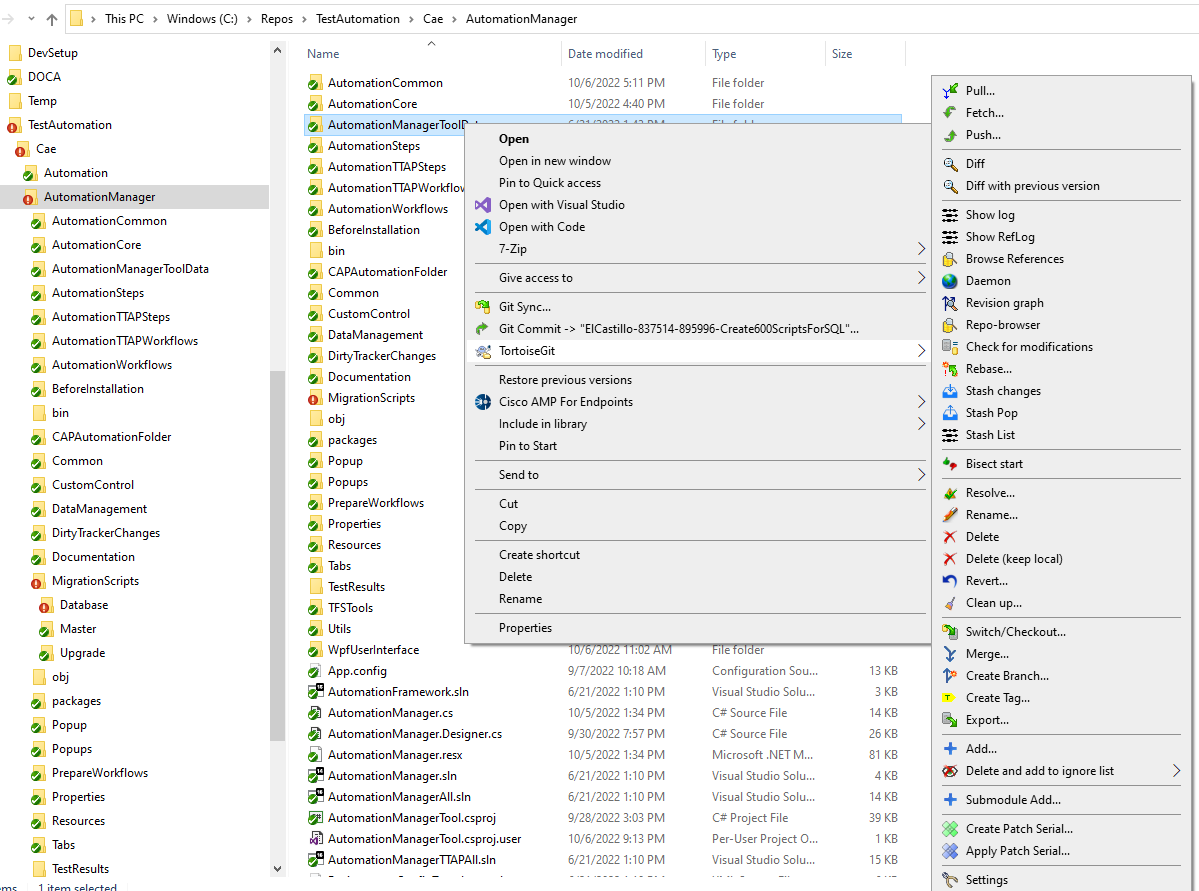This screenshot has height=891, width=1199.
Task: Click the Revert arrow icon
Action: [x=950, y=581]
